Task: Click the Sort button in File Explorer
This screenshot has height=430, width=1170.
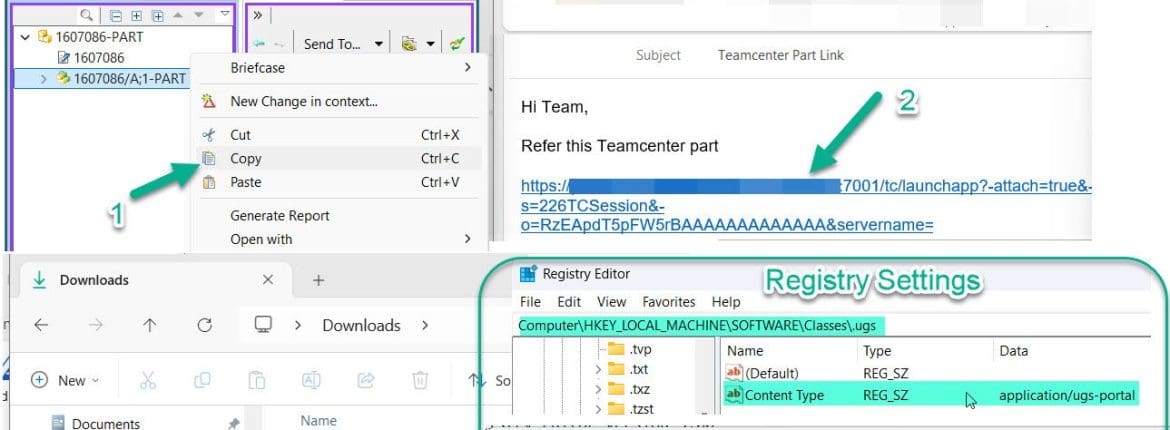Action: click(x=489, y=380)
